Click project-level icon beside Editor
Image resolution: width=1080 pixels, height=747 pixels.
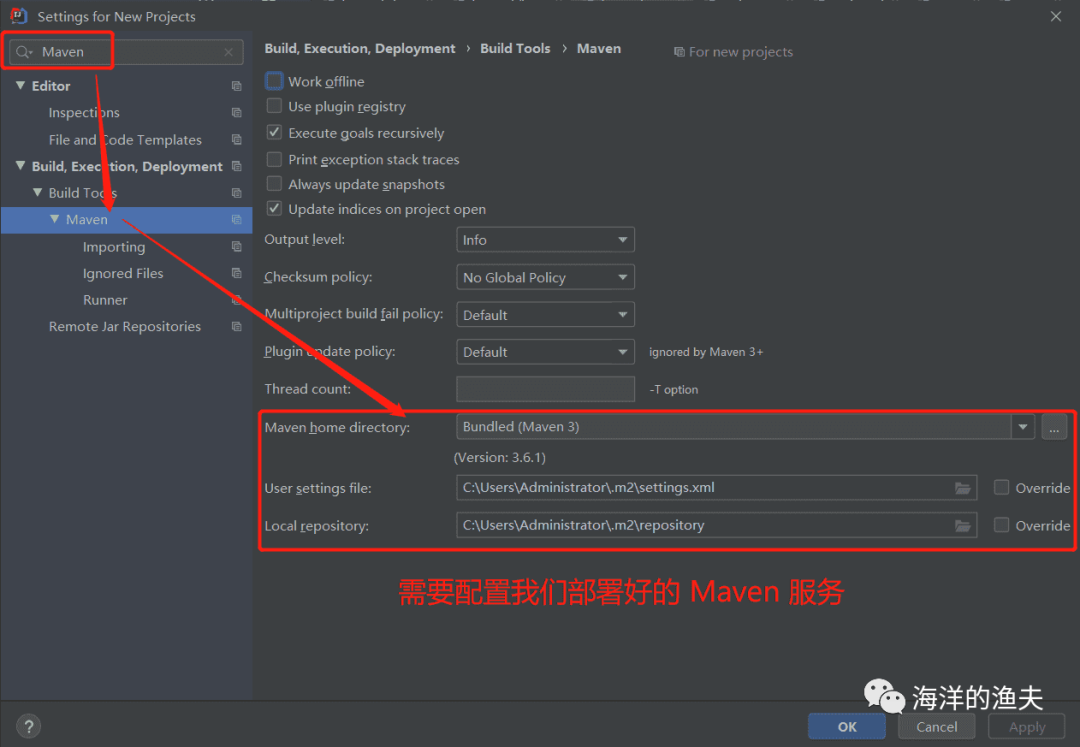[236, 86]
